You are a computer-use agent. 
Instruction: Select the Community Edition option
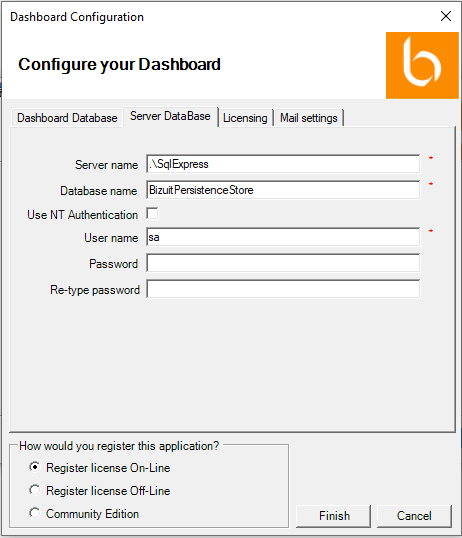(35, 513)
